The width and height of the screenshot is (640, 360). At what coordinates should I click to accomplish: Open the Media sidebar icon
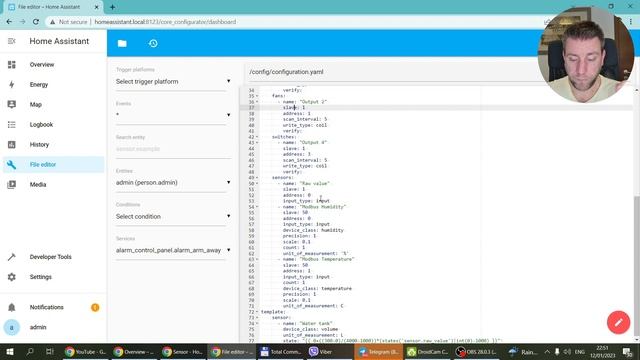pyautogui.click(x=11, y=184)
